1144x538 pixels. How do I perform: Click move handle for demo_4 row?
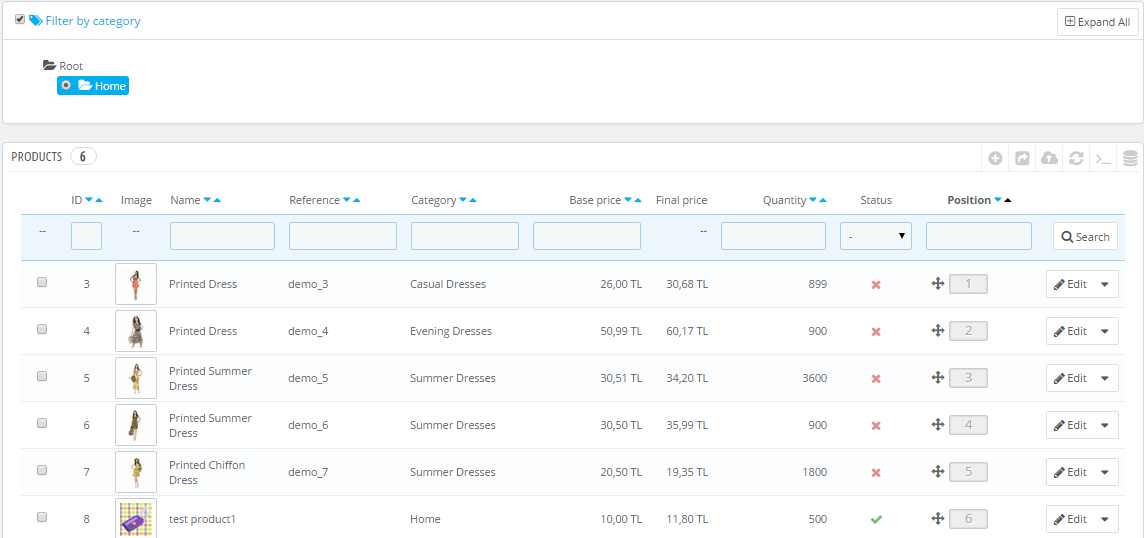(x=938, y=331)
